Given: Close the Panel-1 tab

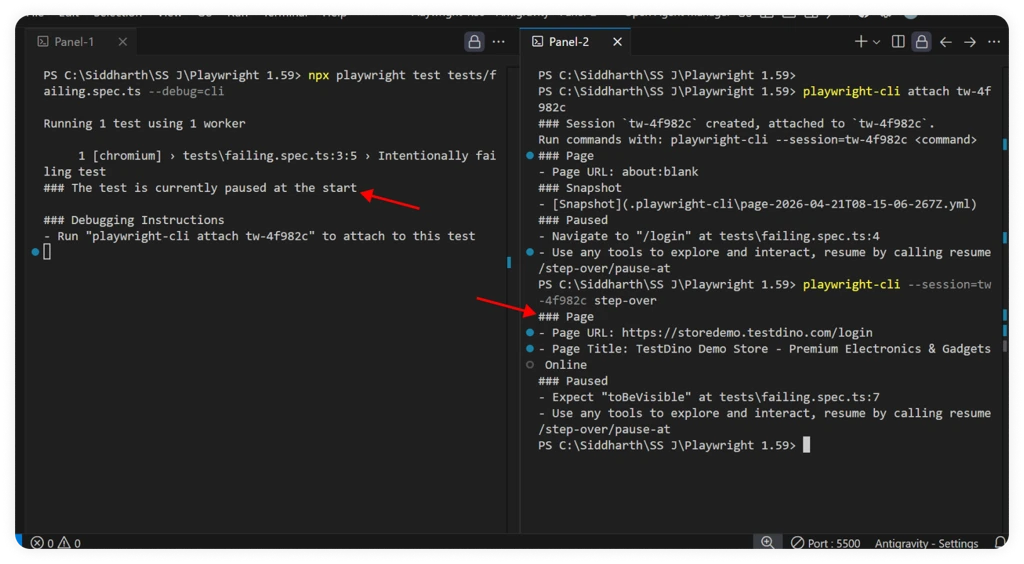Looking at the screenshot, I should 123,42.
